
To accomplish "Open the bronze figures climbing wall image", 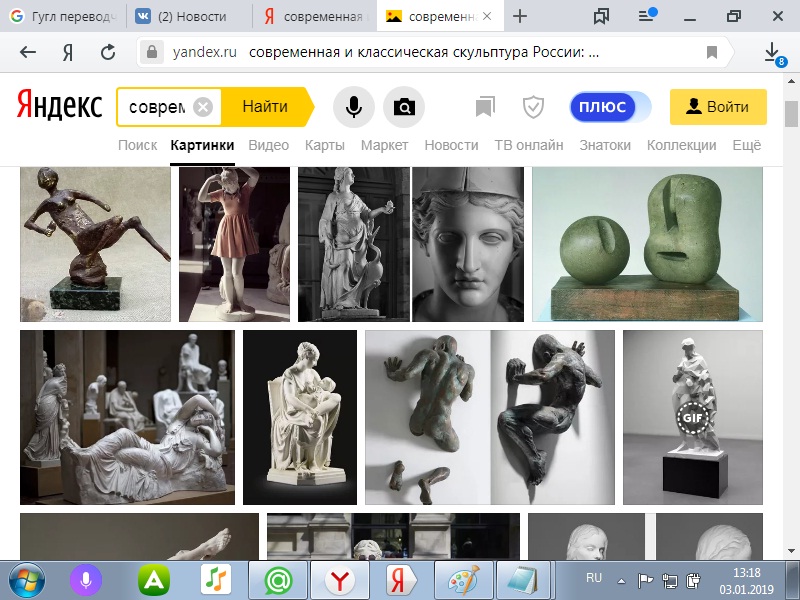I will (x=490, y=417).
